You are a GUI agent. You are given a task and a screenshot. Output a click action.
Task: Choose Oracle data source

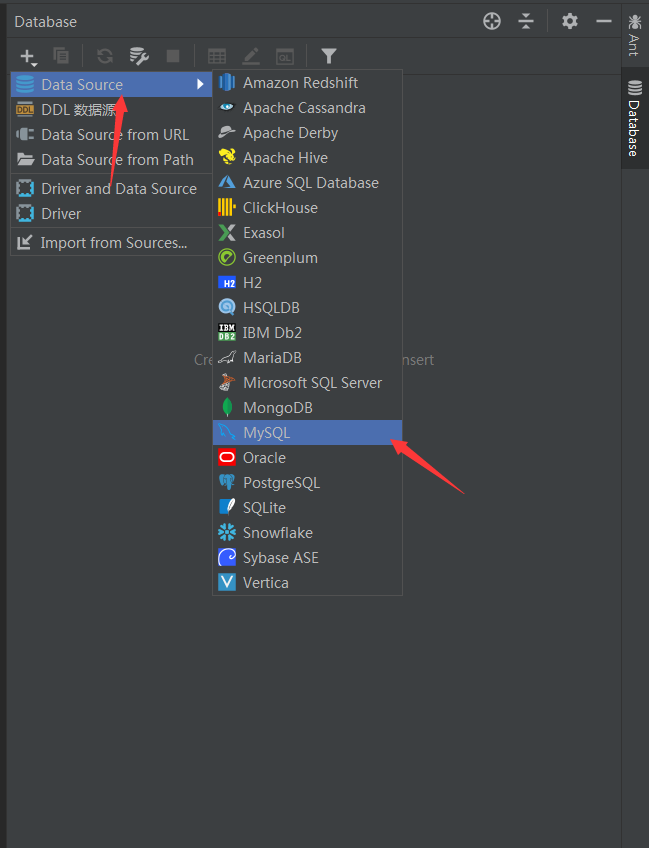click(x=307, y=458)
